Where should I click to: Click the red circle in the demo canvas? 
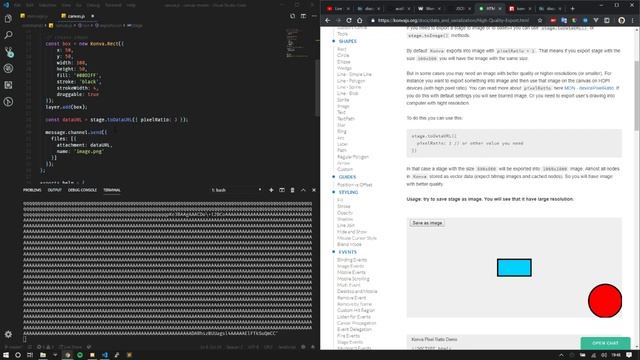coord(605,301)
